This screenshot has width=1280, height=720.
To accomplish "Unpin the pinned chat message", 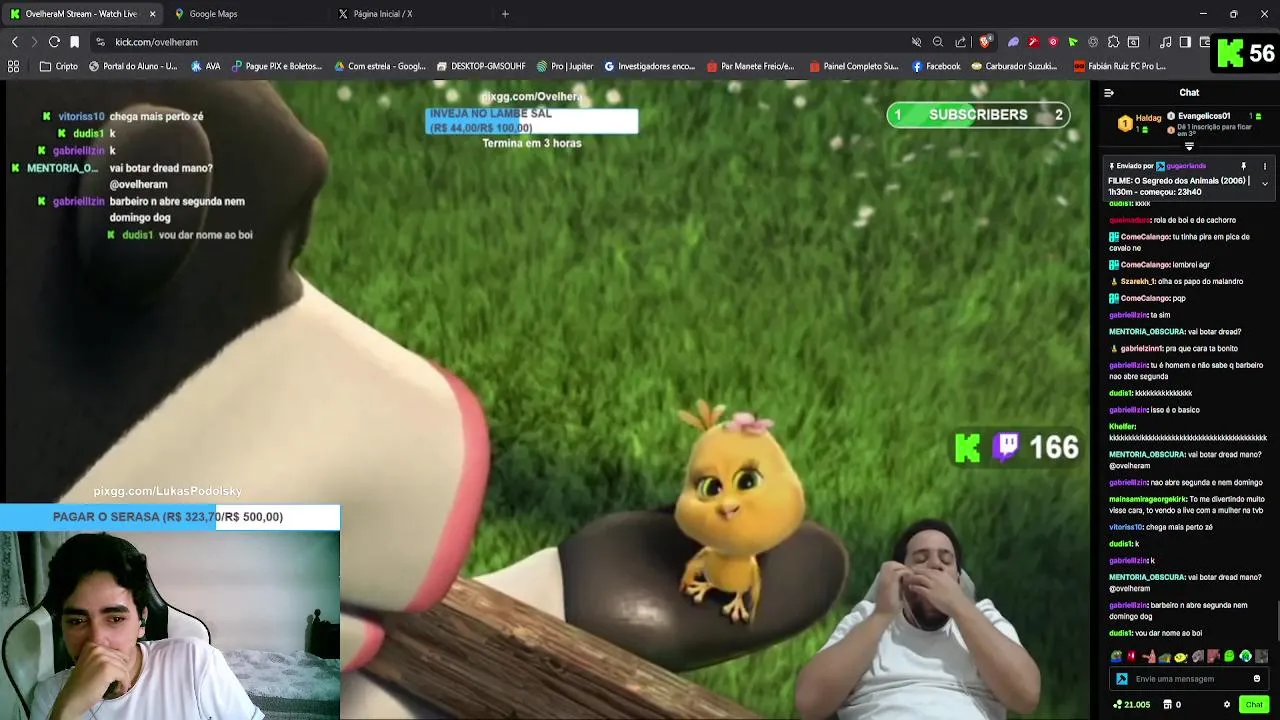I will pyautogui.click(x=1244, y=166).
